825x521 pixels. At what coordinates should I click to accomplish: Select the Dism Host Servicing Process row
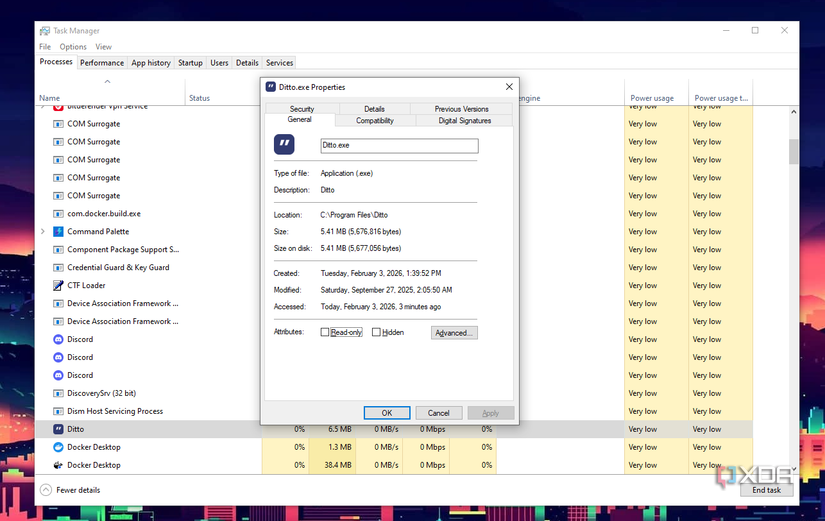coord(395,411)
